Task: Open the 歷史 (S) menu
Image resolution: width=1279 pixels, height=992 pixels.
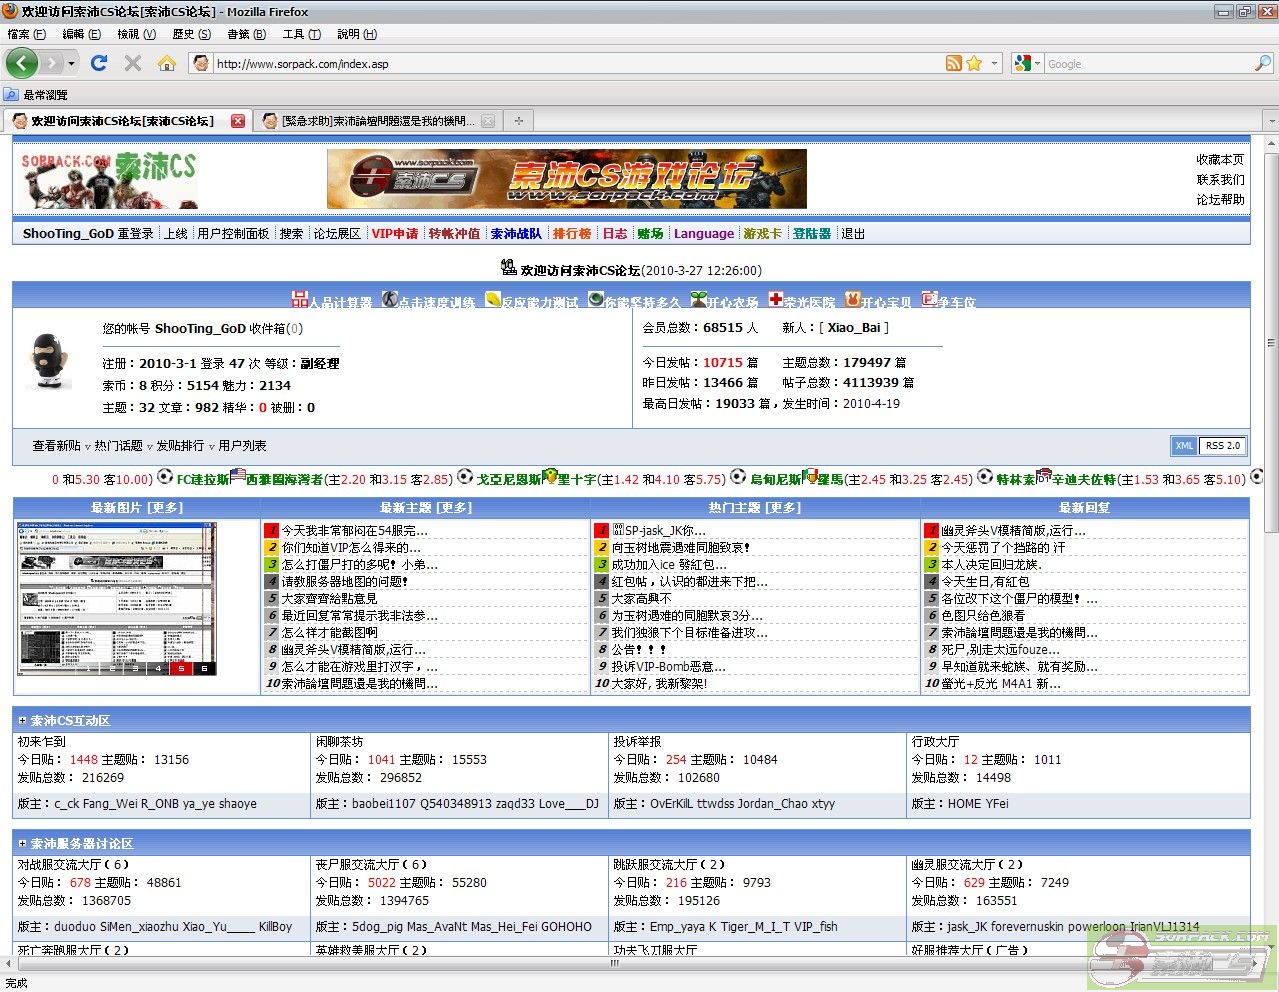Action: click(191, 34)
